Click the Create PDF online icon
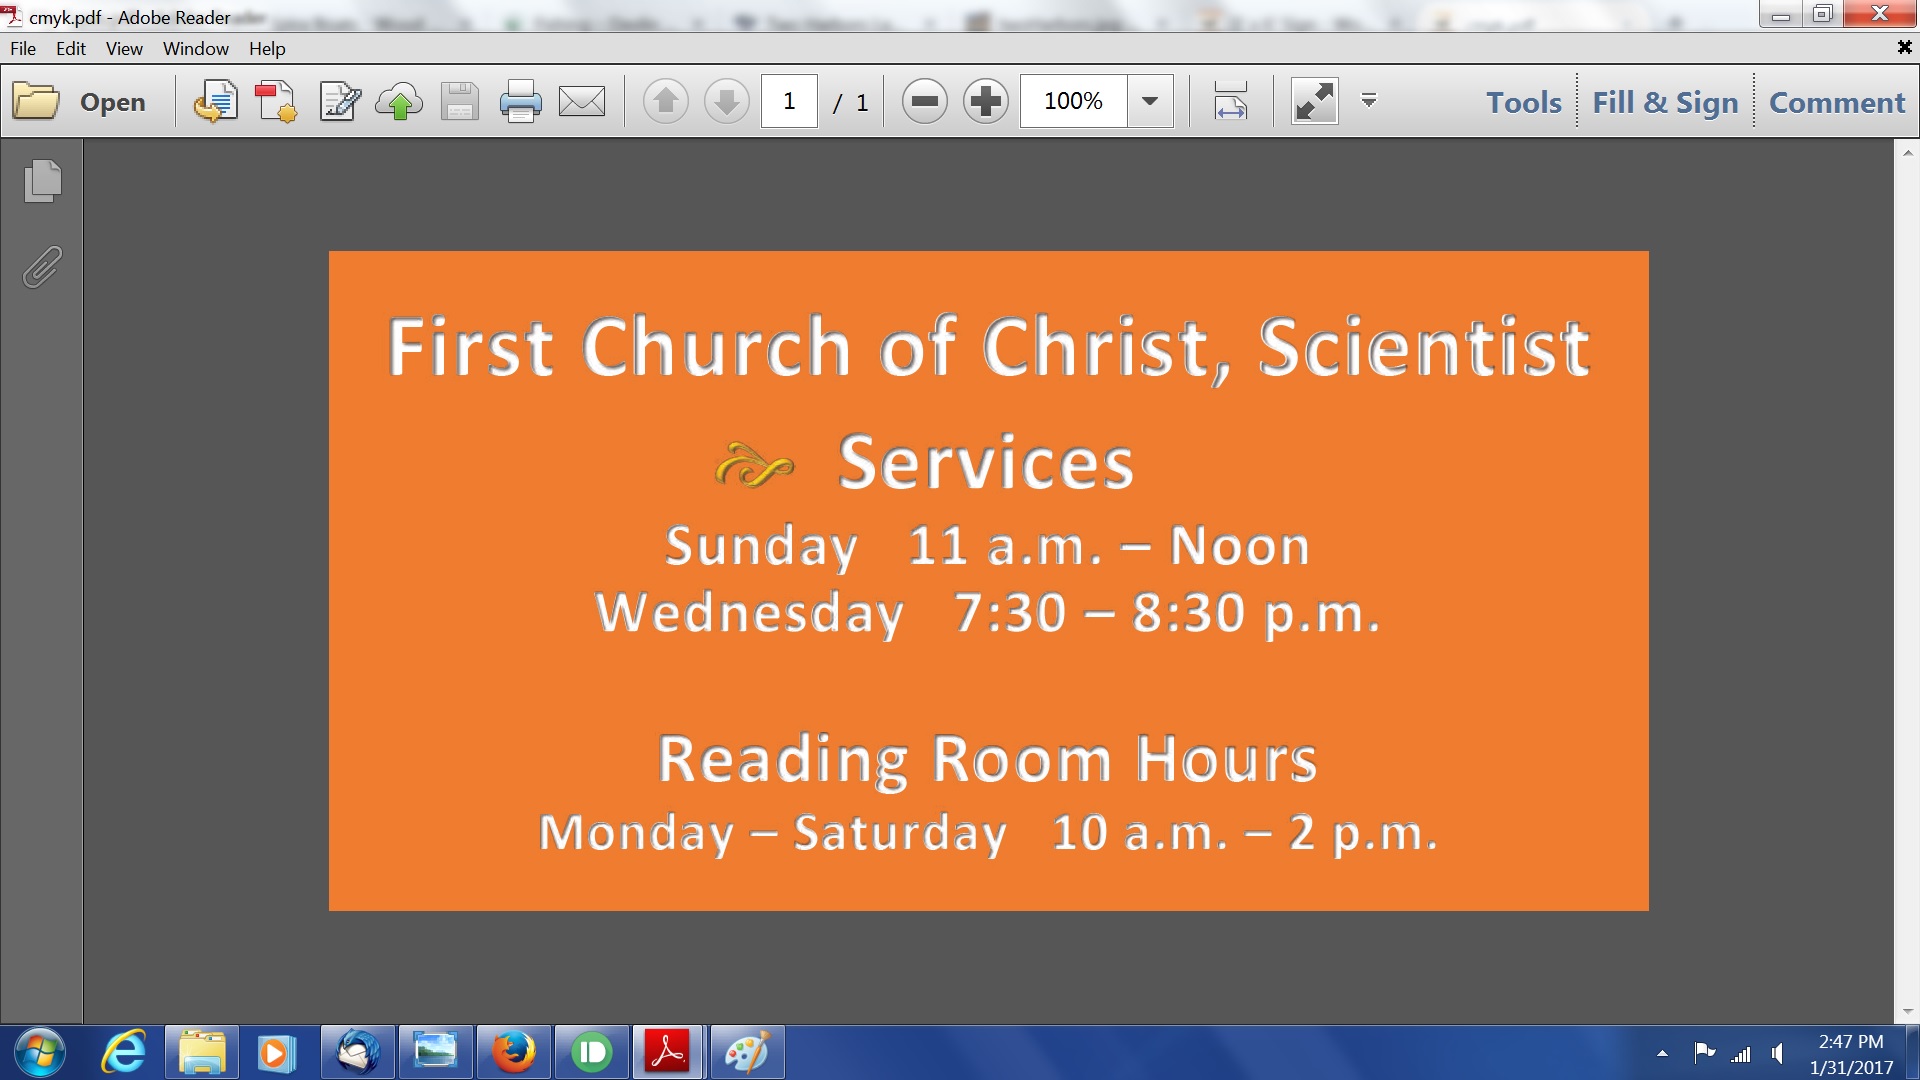The width and height of the screenshot is (1920, 1080). click(276, 101)
